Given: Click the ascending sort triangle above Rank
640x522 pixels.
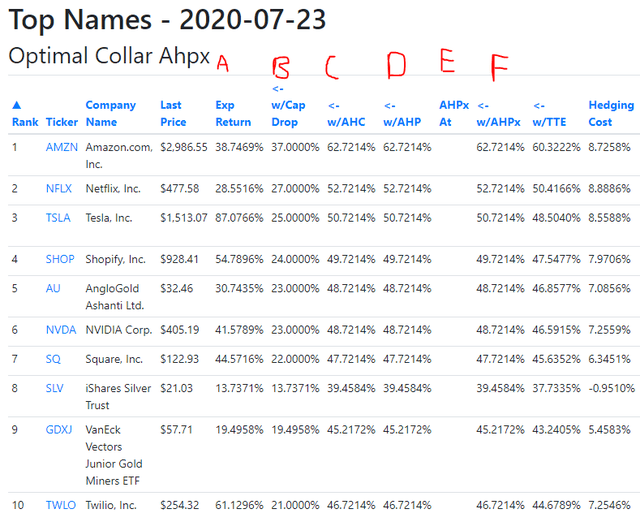Looking at the screenshot, I should coord(17,105).
